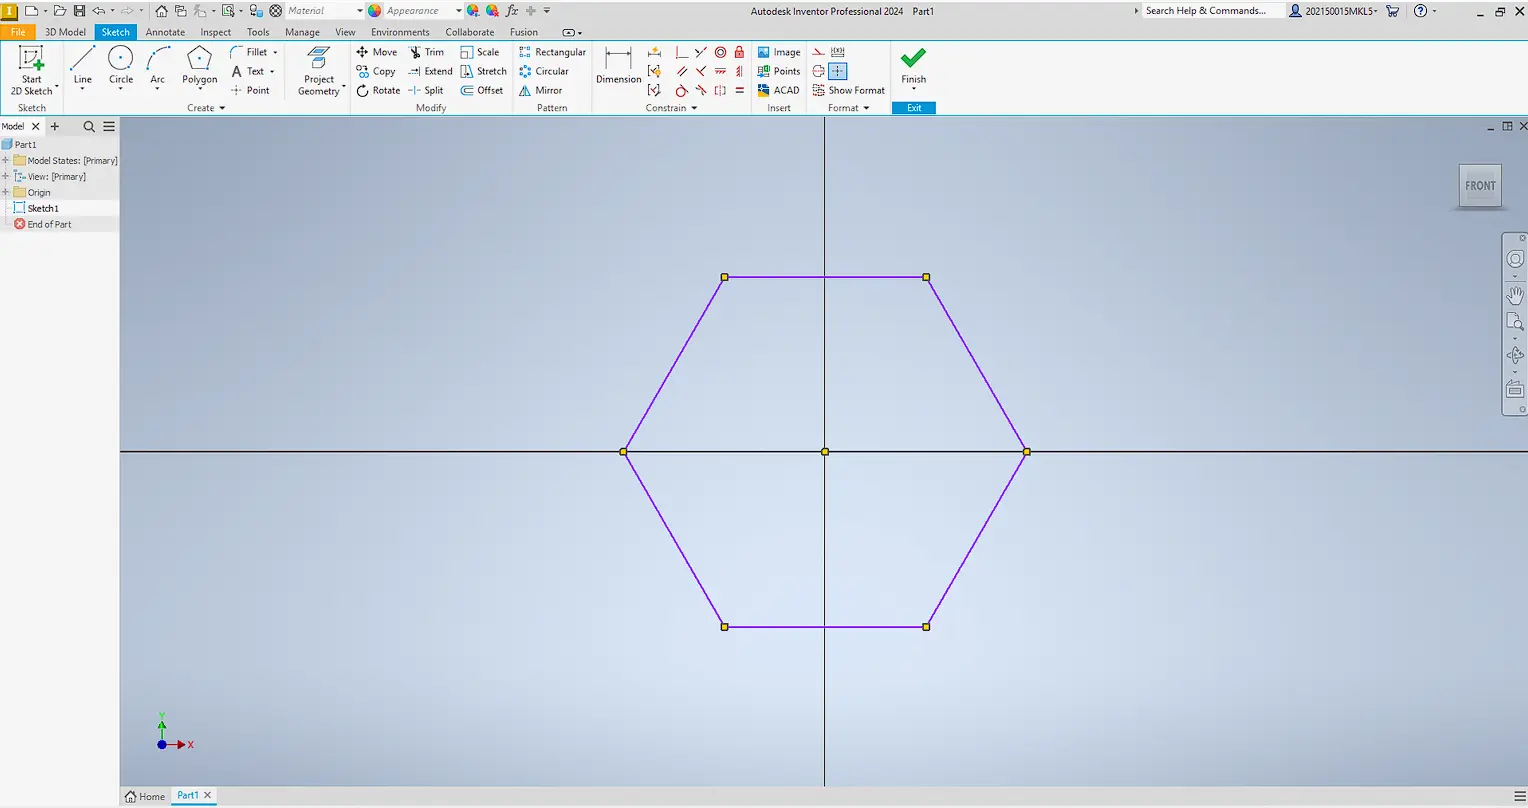Activate the Circle tool
The height and width of the screenshot is (808, 1528).
tap(120, 63)
